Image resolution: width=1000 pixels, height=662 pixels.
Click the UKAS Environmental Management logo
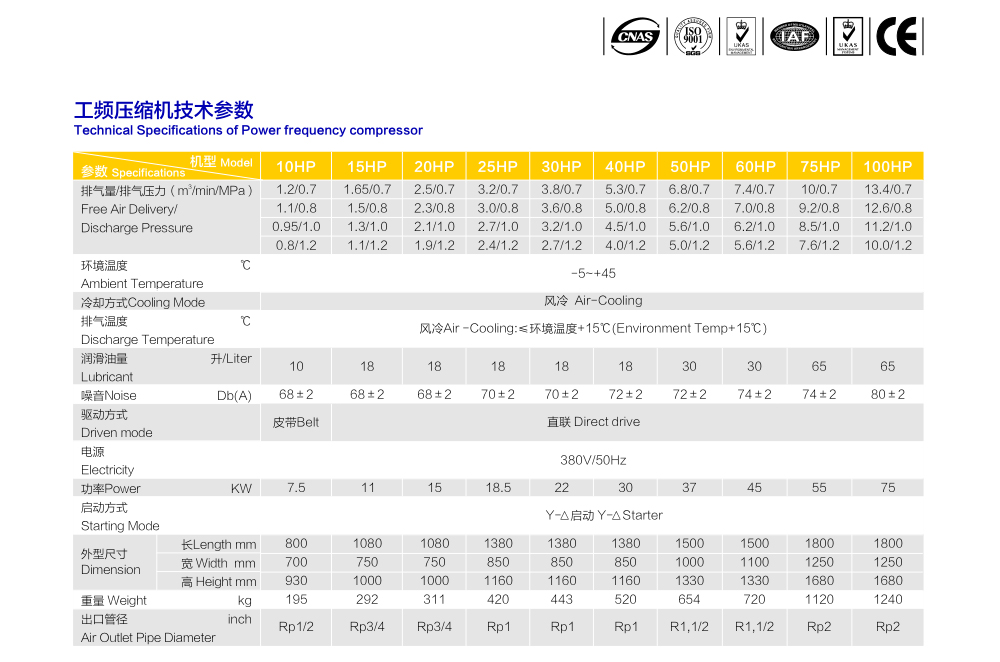tap(741, 36)
